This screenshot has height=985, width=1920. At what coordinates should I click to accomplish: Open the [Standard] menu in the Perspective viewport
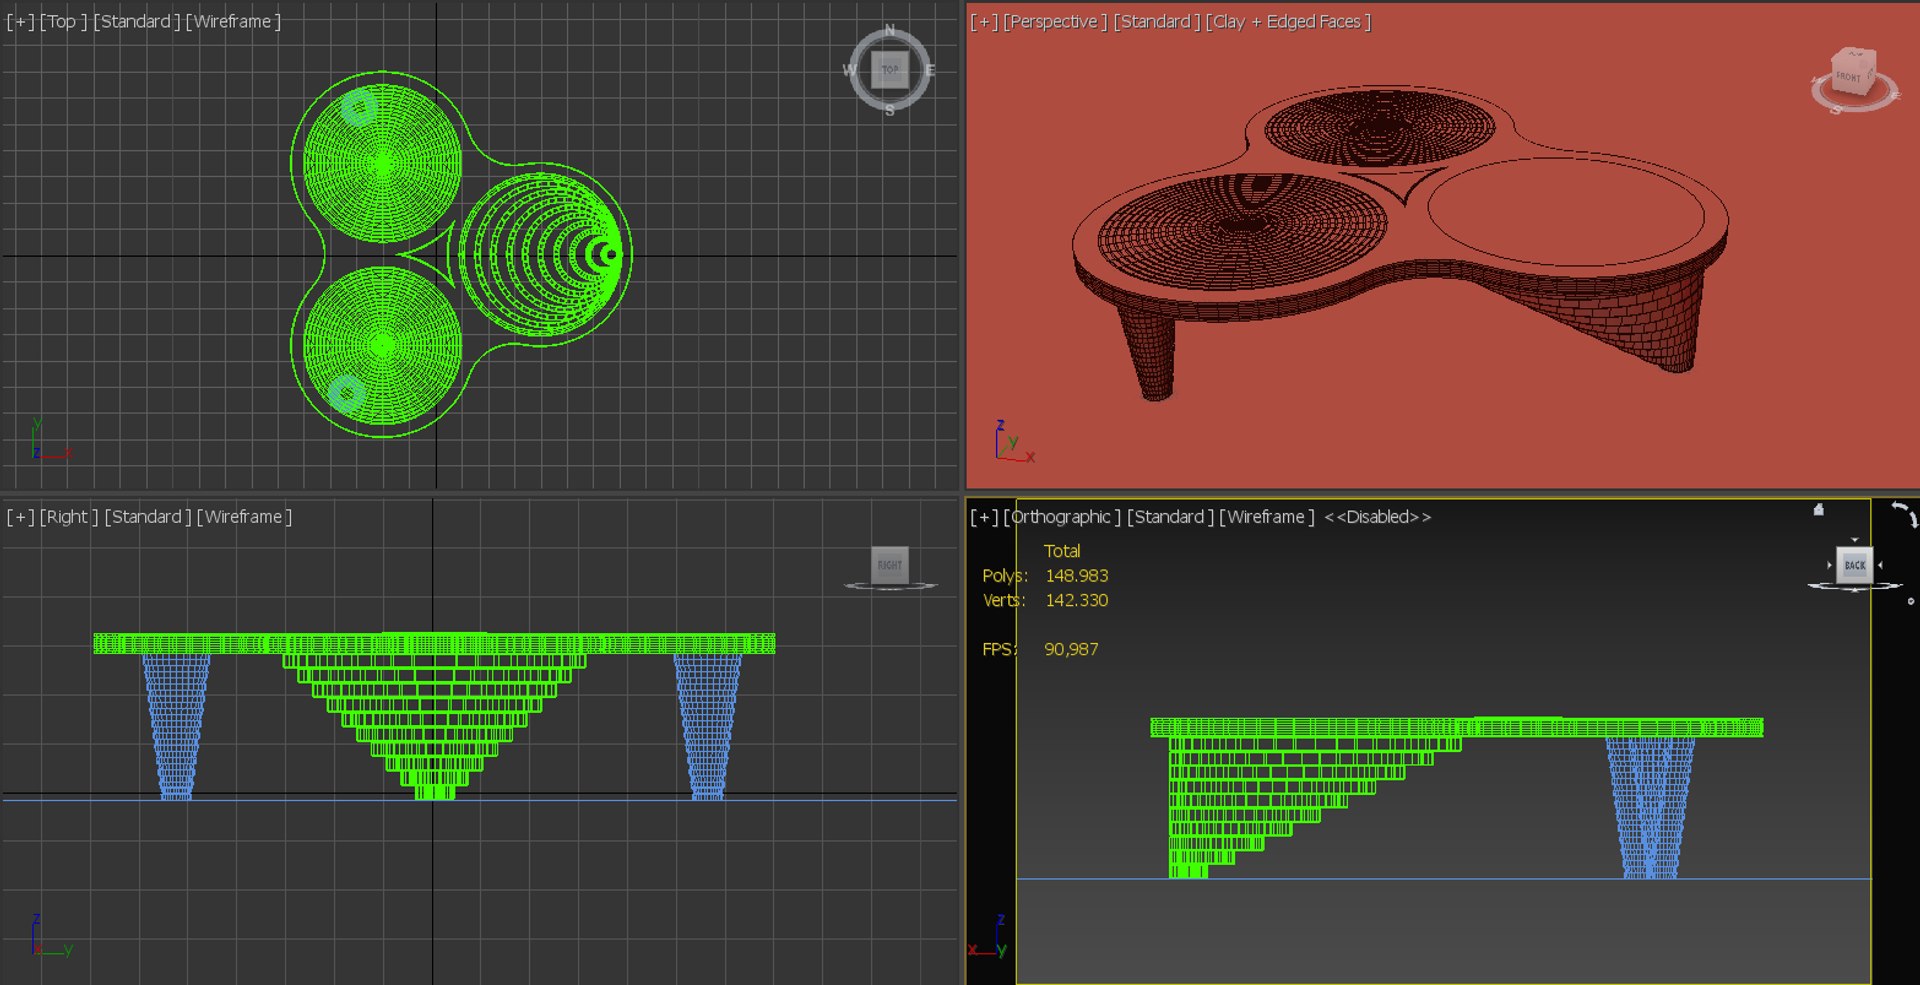[x=1157, y=21]
